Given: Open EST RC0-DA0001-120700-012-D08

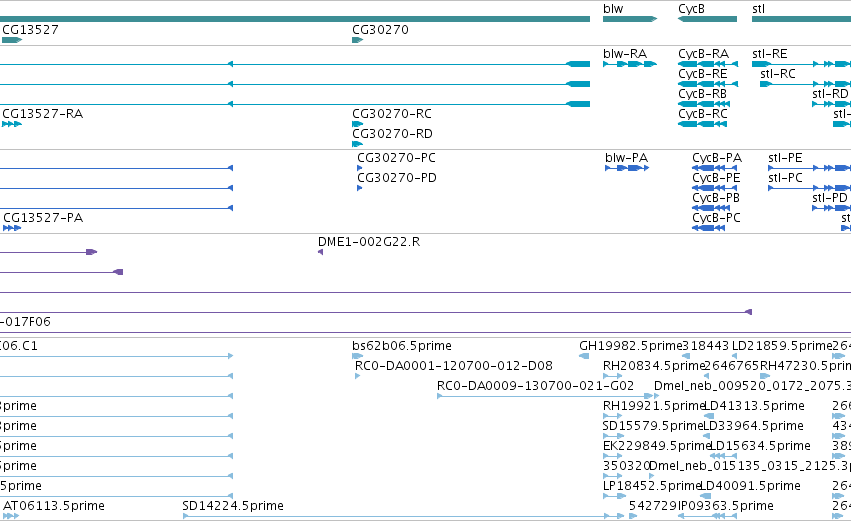Looking at the screenshot, I should coord(454,366).
